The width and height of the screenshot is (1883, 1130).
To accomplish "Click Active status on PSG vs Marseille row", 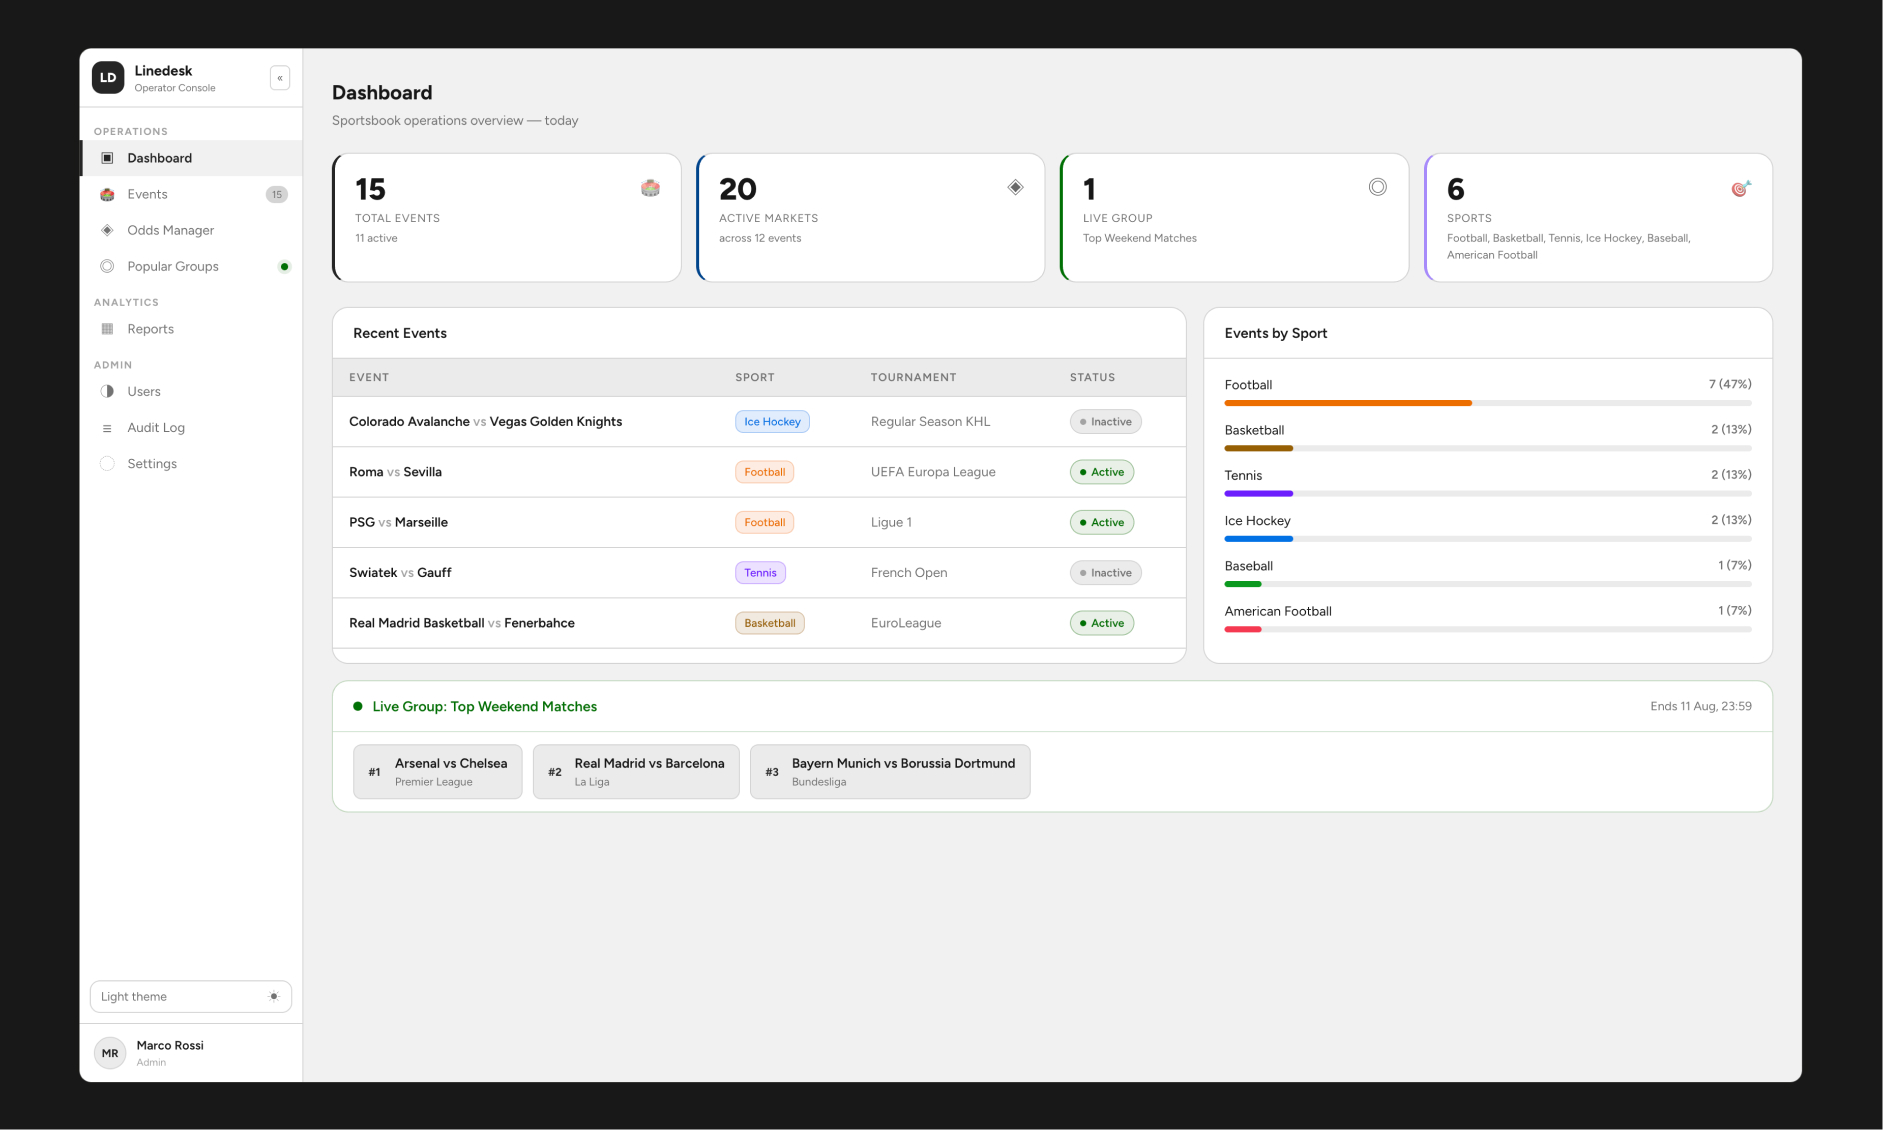I will pos(1102,522).
